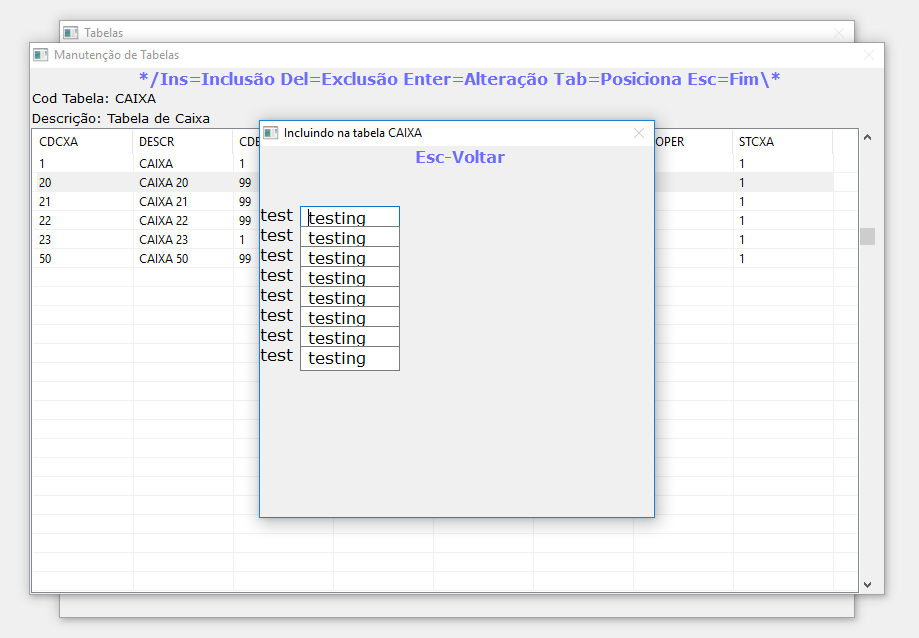Screen dimensions: 919x638
Task: Click the vertical scrollbar thumb of the table
Action: pyautogui.click(x=867, y=236)
